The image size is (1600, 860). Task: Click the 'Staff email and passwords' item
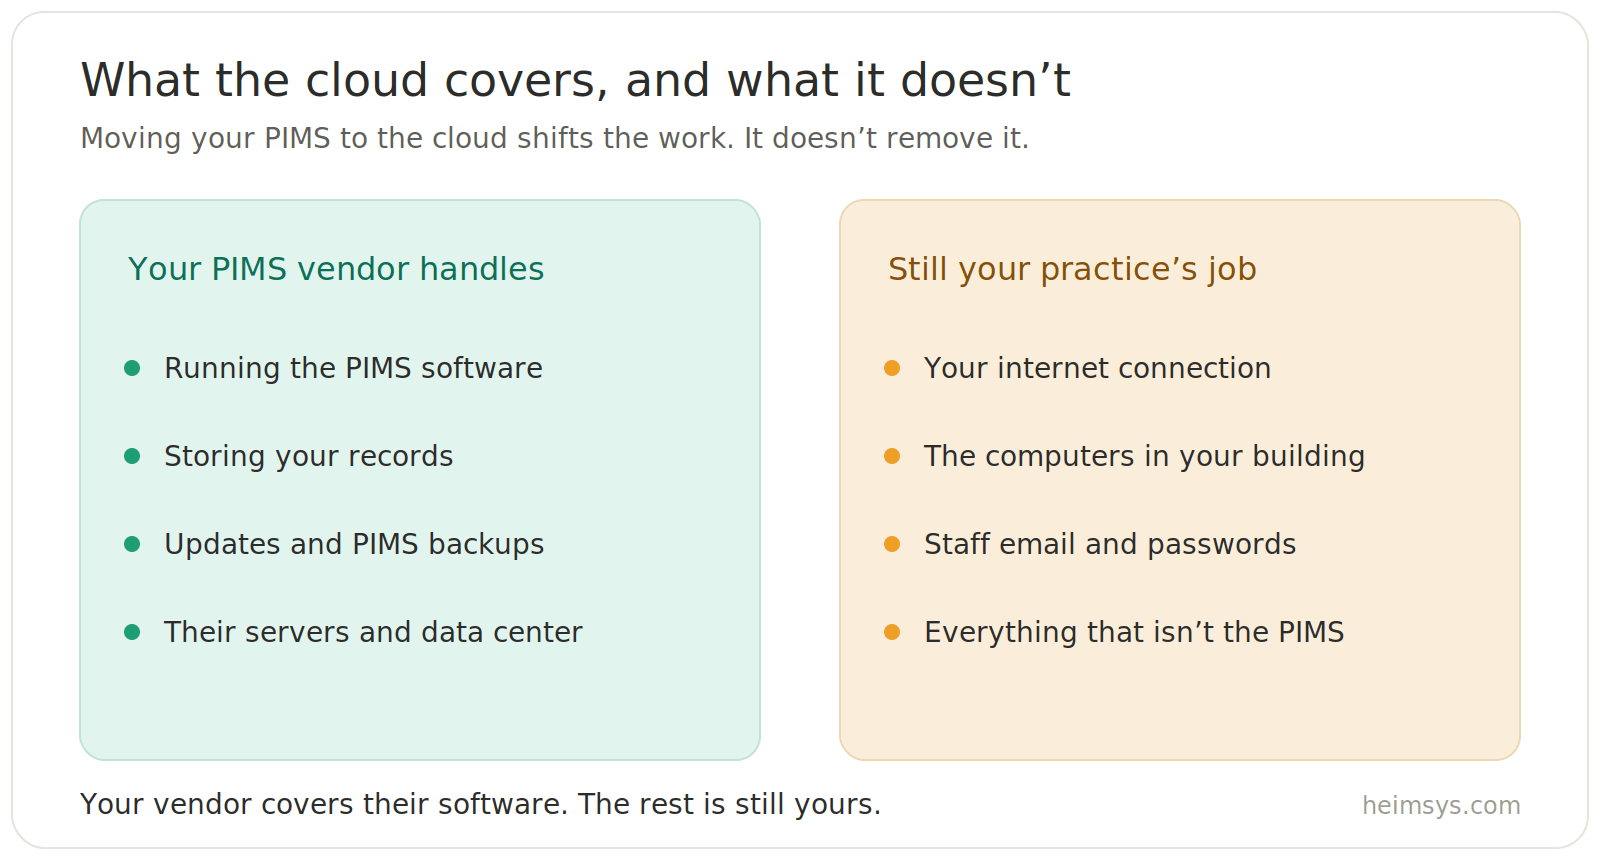[x=1110, y=544]
